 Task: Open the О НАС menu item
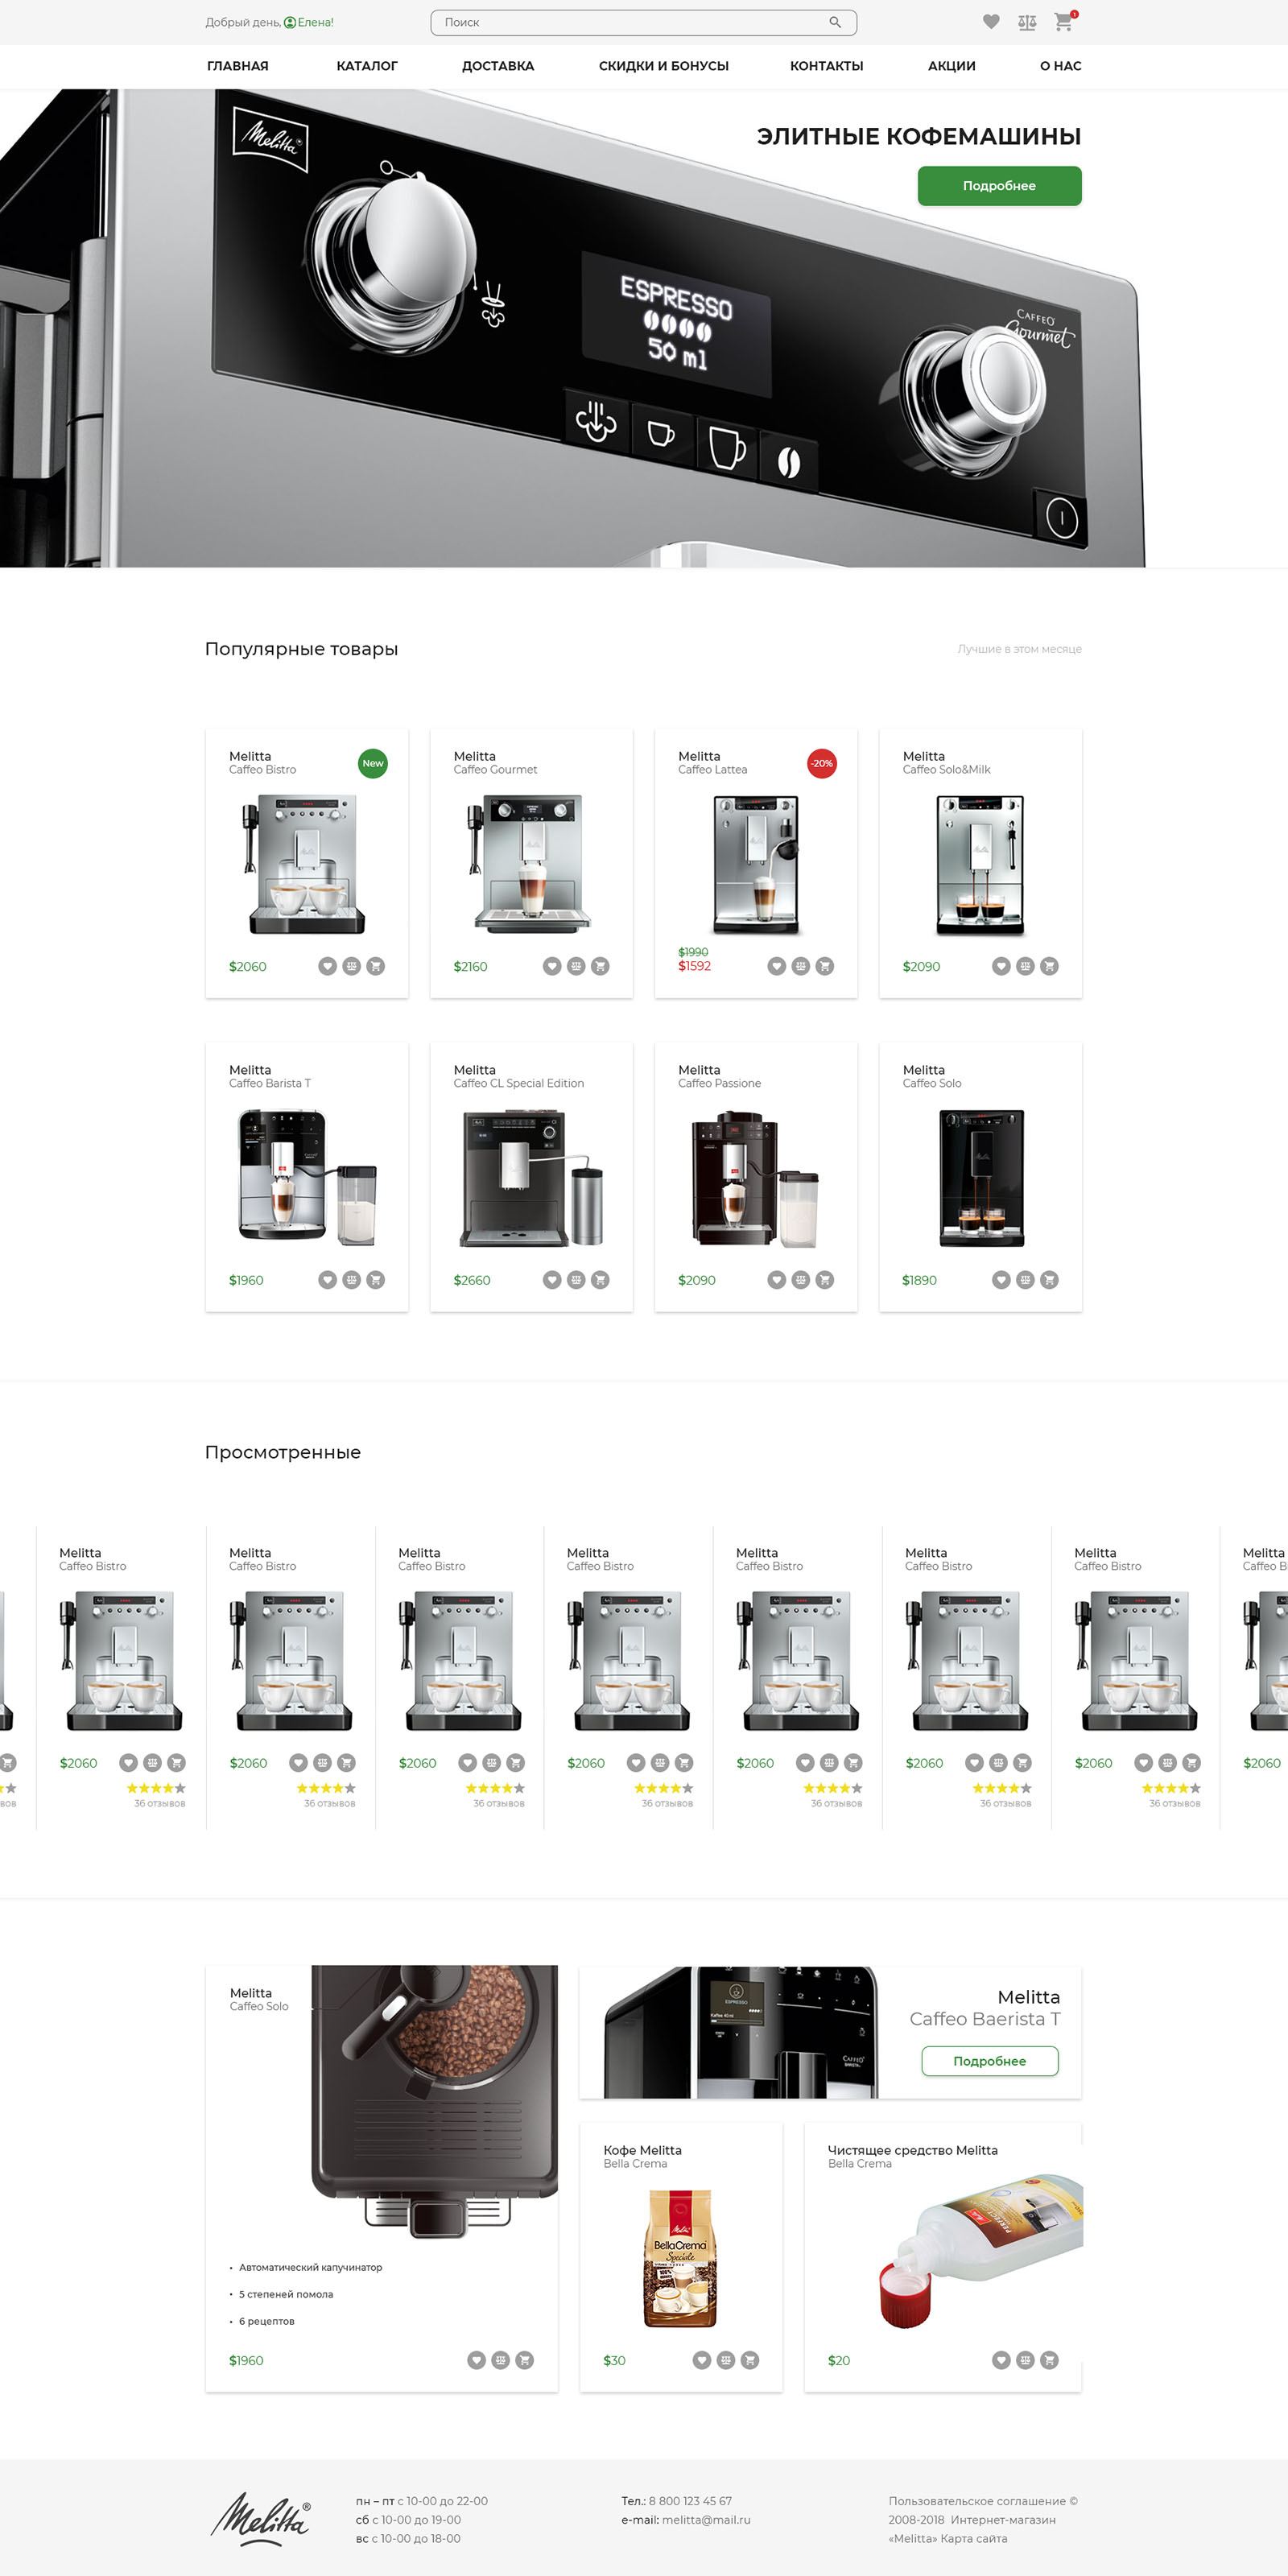(x=1061, y=66)
